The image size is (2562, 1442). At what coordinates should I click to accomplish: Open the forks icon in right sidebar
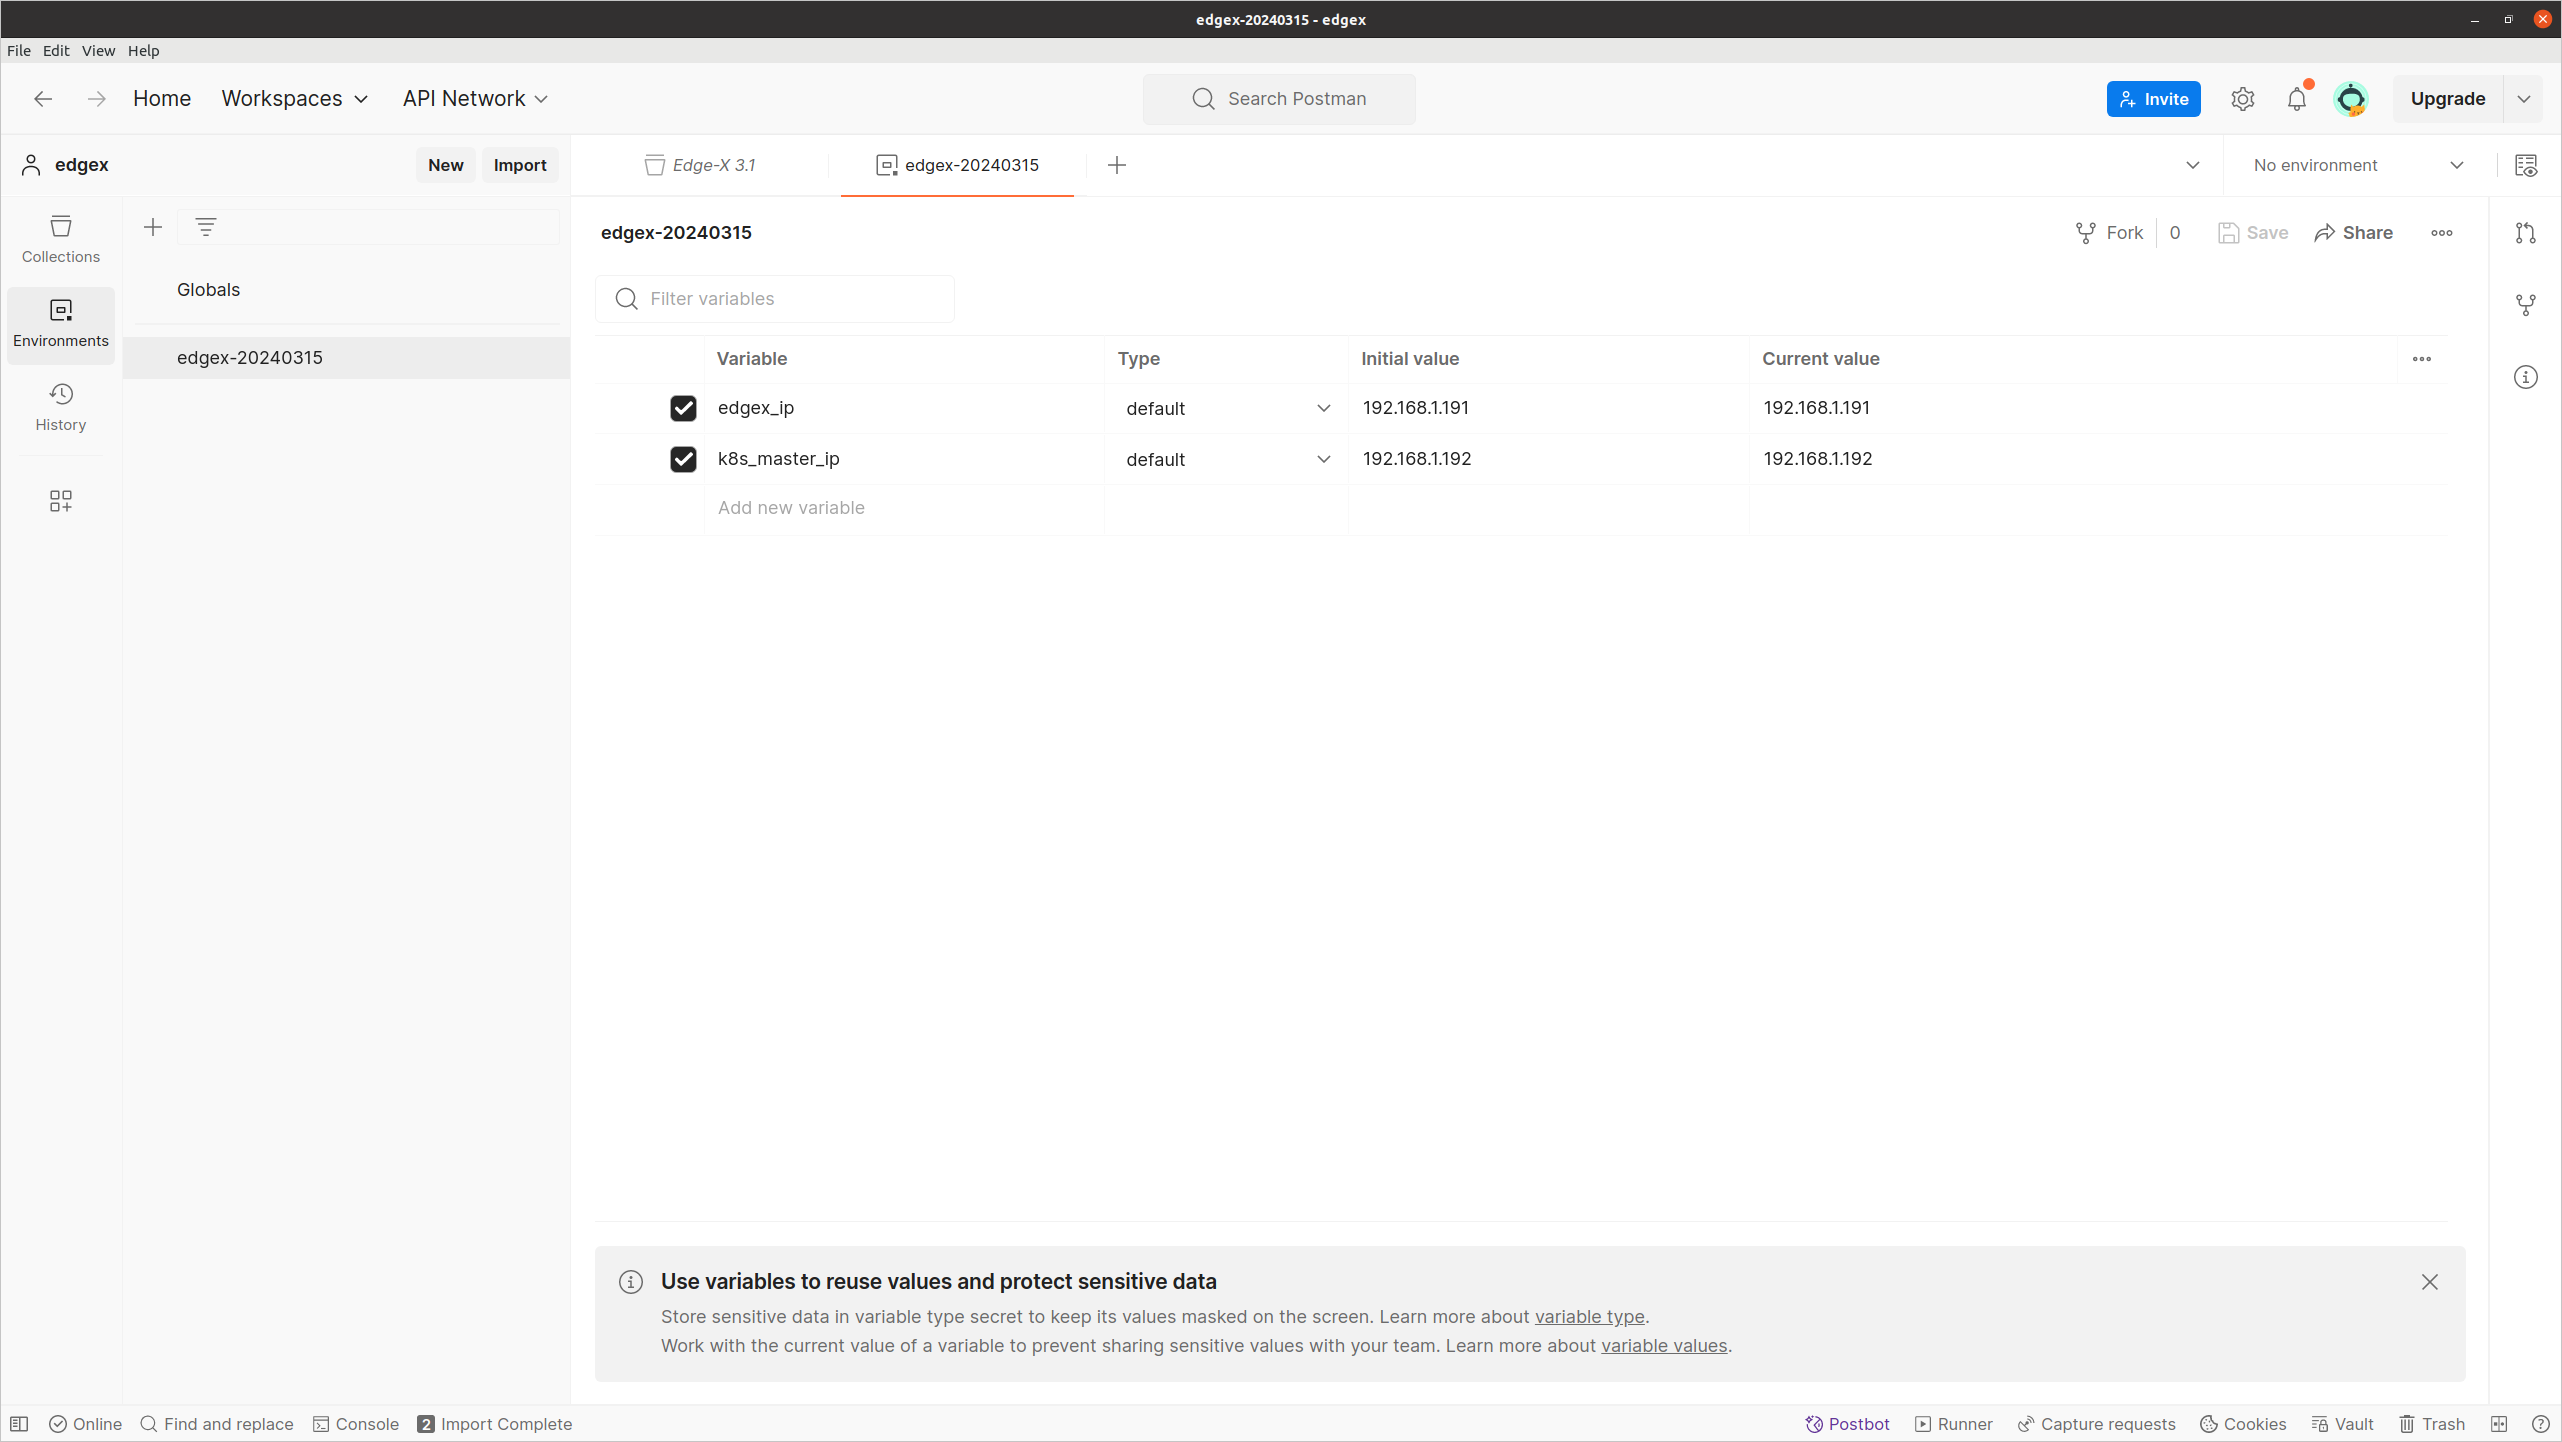point(2526,305)
